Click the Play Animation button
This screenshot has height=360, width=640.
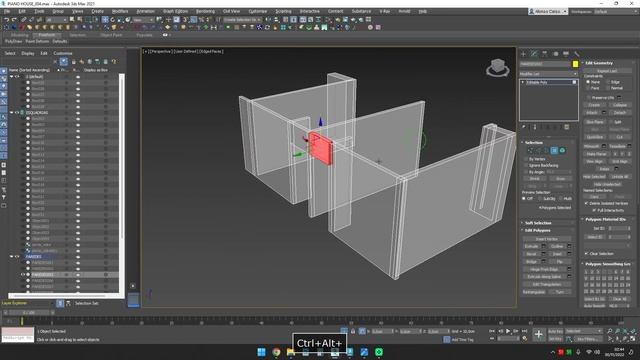508,331
